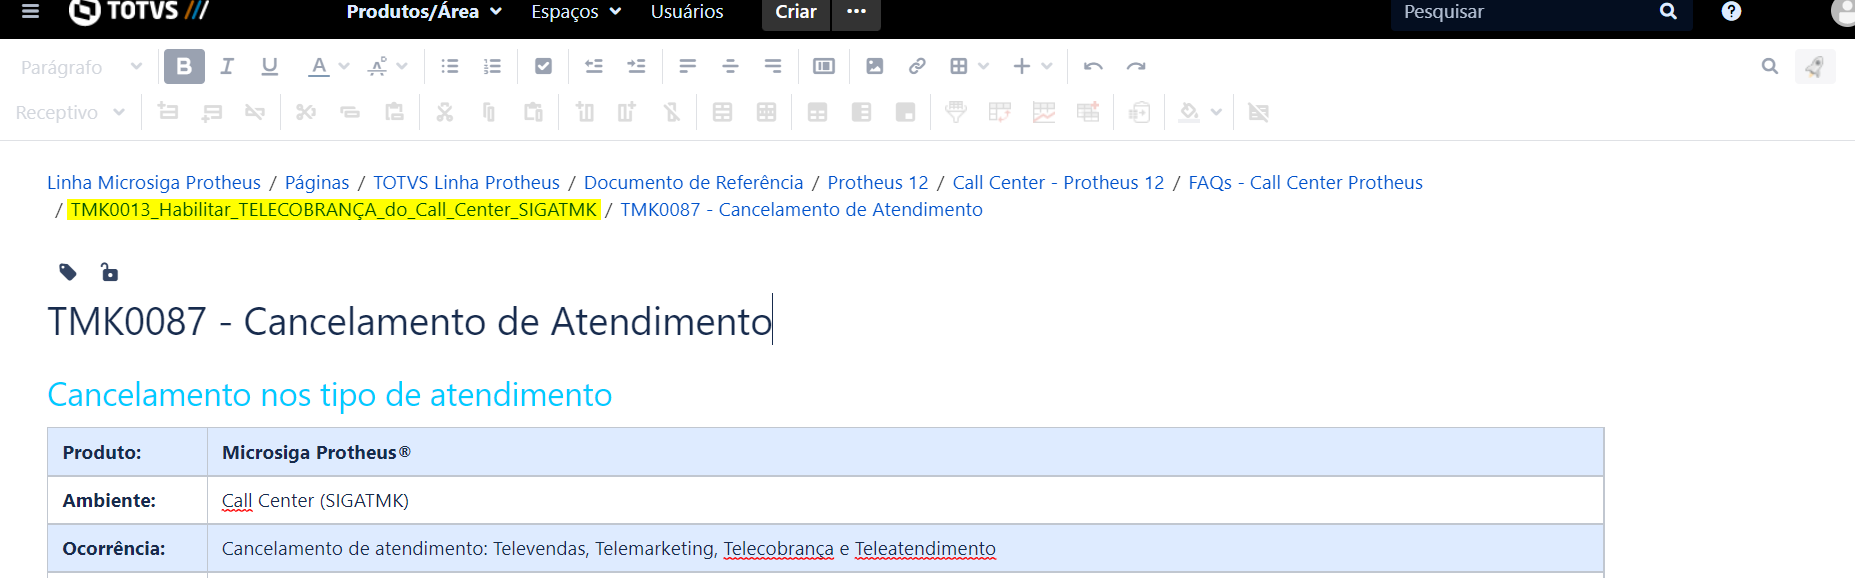This screenshot has height=578, width=1855.
Task: Copy the table row
Action: tap(350, 112)
